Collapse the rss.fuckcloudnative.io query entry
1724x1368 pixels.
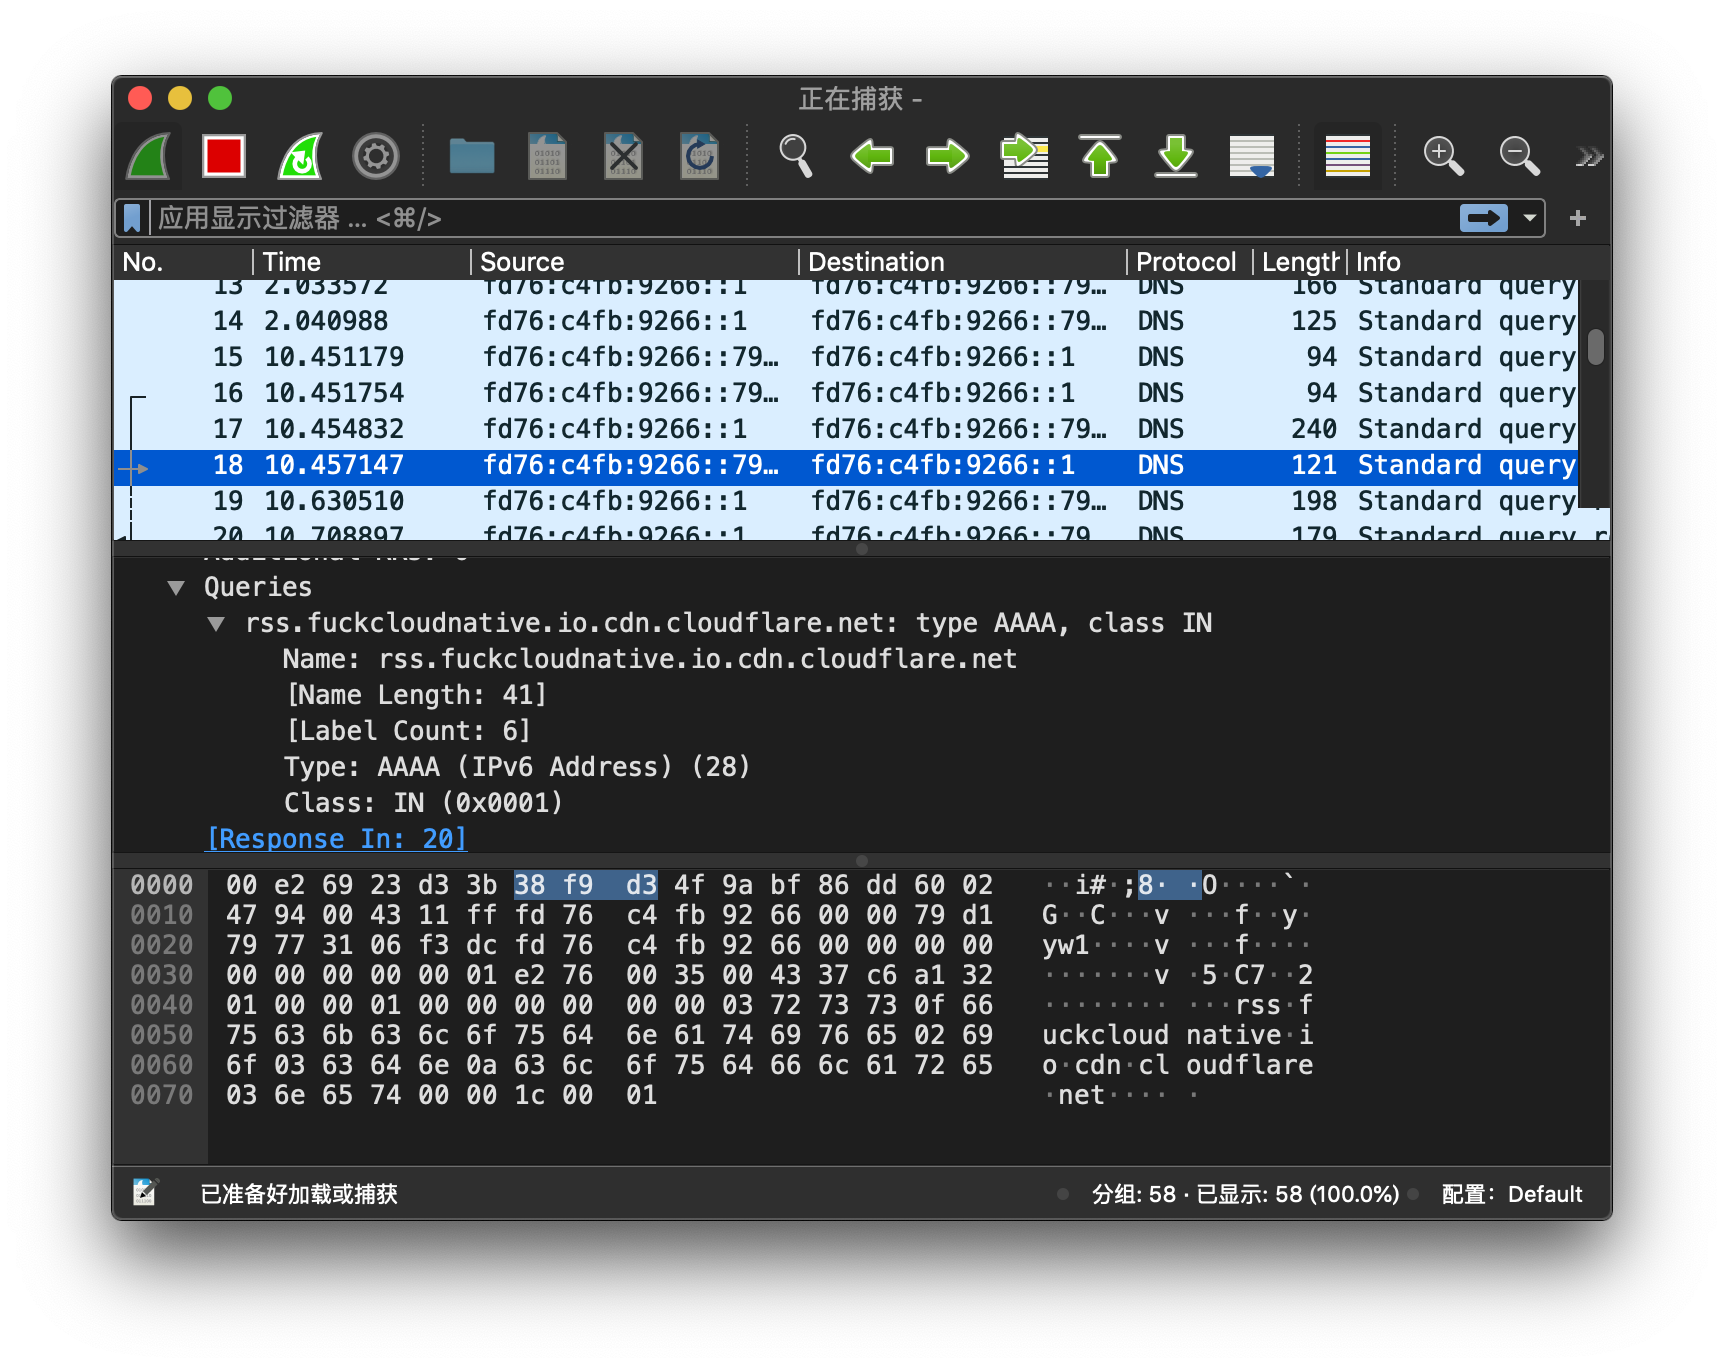point(217,622)
